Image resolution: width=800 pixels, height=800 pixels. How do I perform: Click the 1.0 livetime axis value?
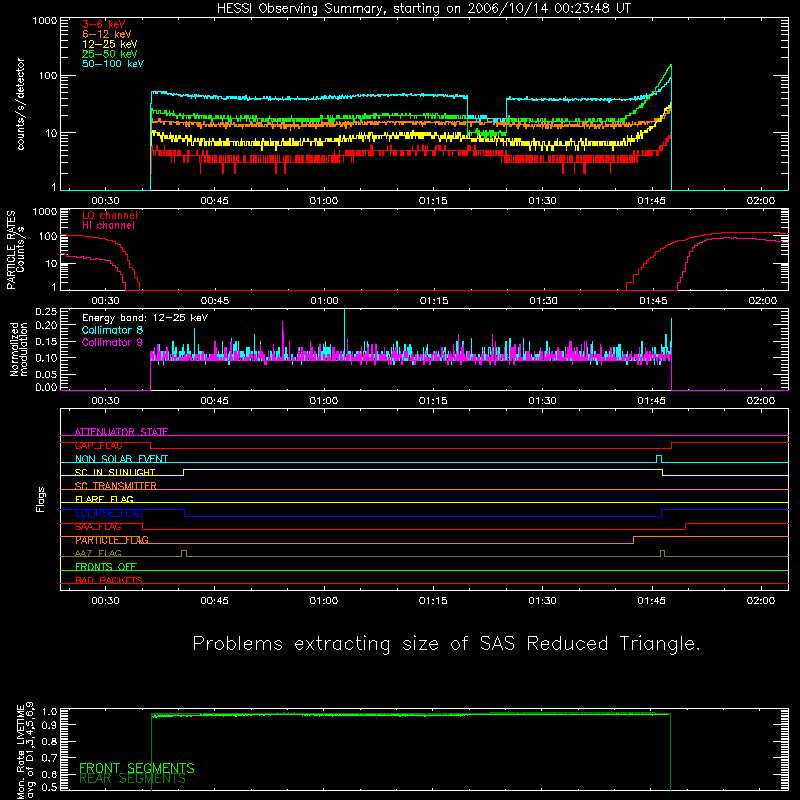[x=49, y=711]
